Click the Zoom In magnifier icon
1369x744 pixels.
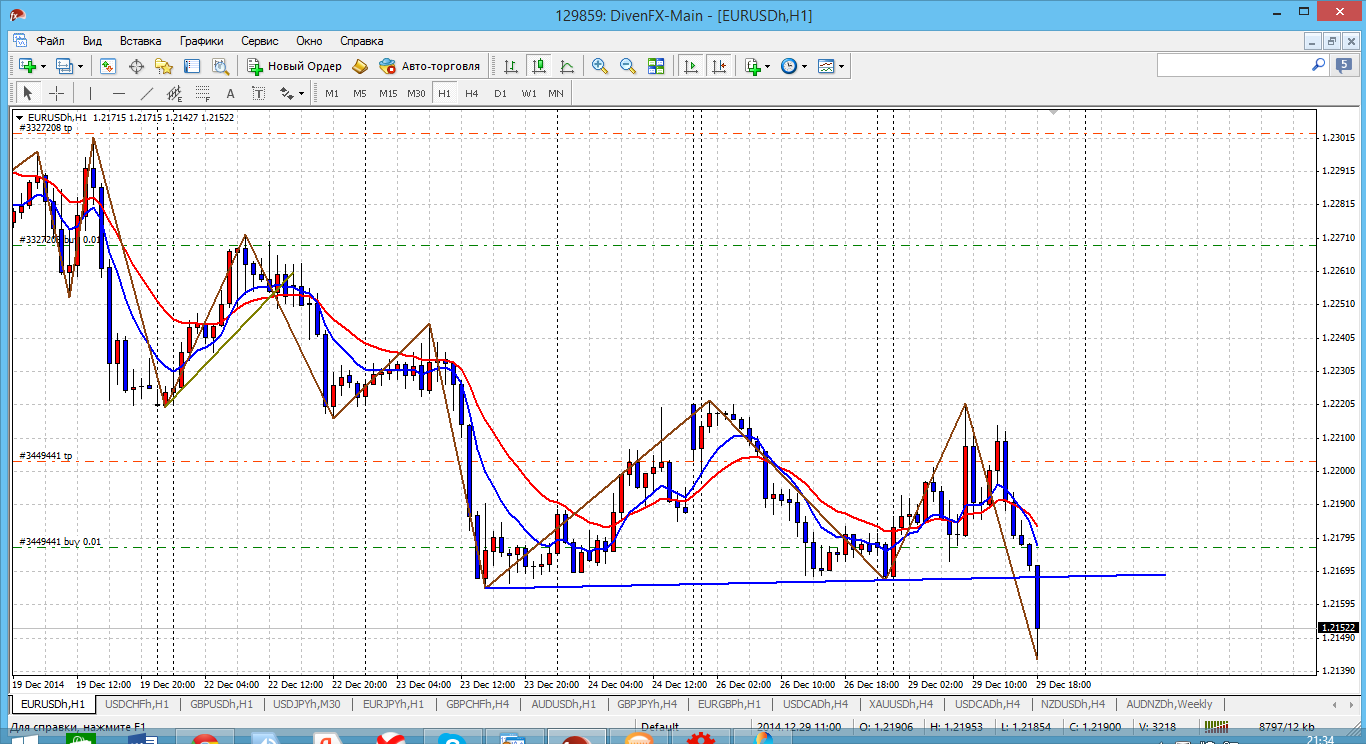[600, 66]
